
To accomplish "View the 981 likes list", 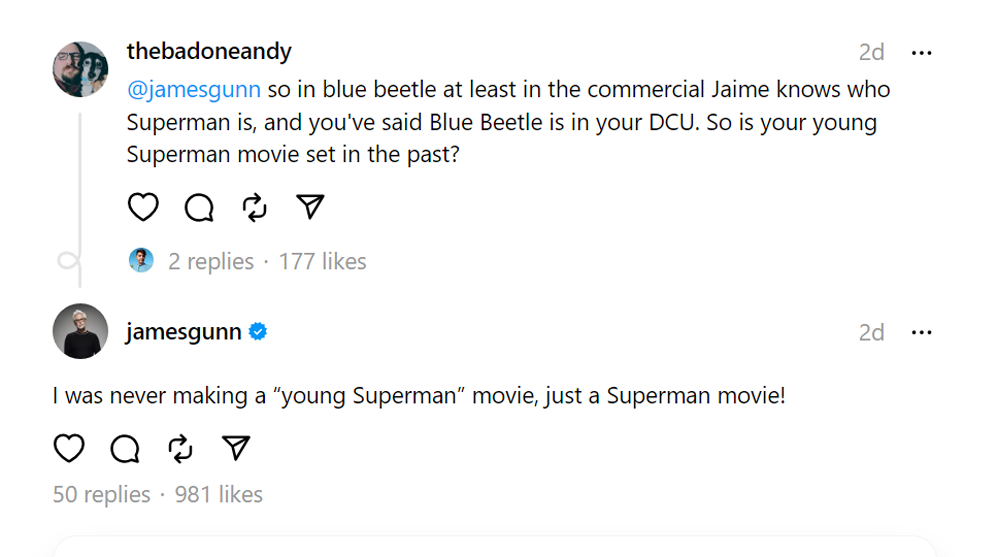I will click(x=219, y=494).
